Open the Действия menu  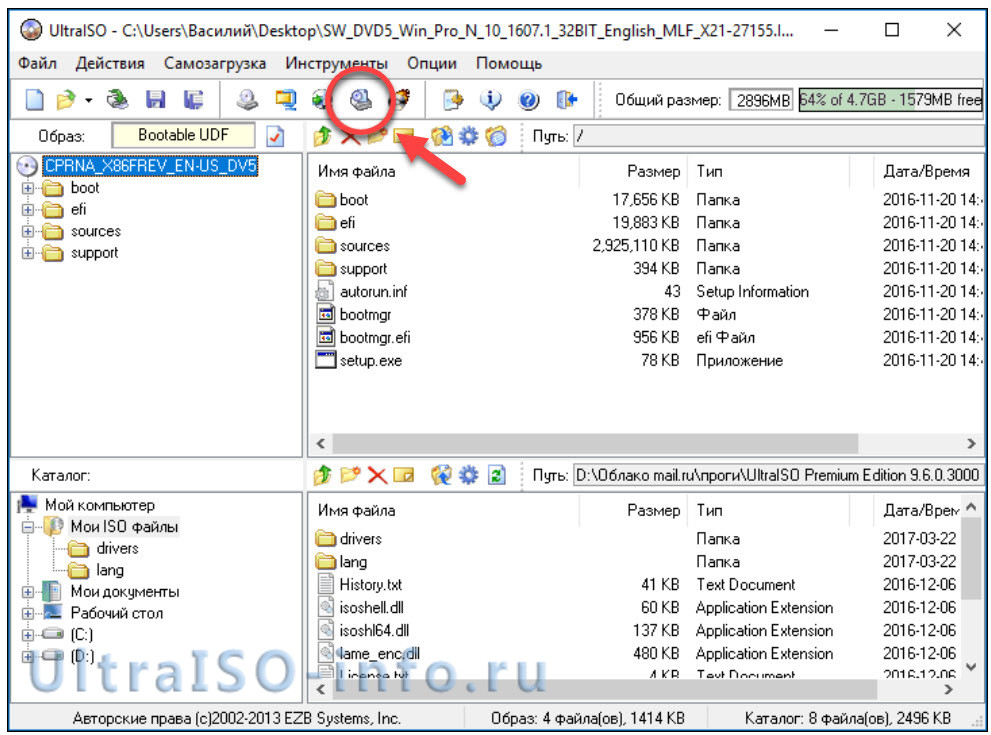tap(110, 63)
